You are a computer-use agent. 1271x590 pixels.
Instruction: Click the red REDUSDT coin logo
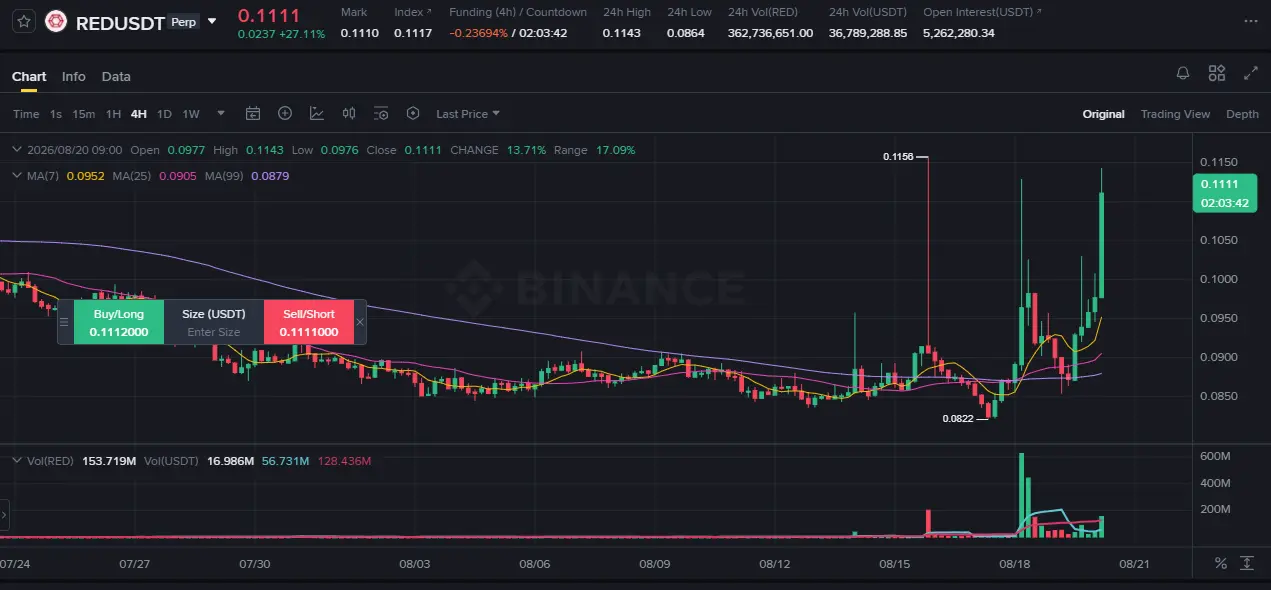tap(56, 21)
